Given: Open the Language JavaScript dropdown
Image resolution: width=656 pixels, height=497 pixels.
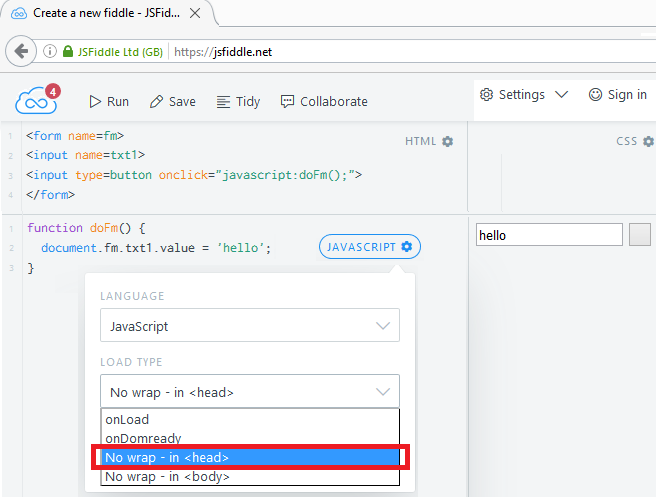Looking at the screenshot, I should click(249, 326).
